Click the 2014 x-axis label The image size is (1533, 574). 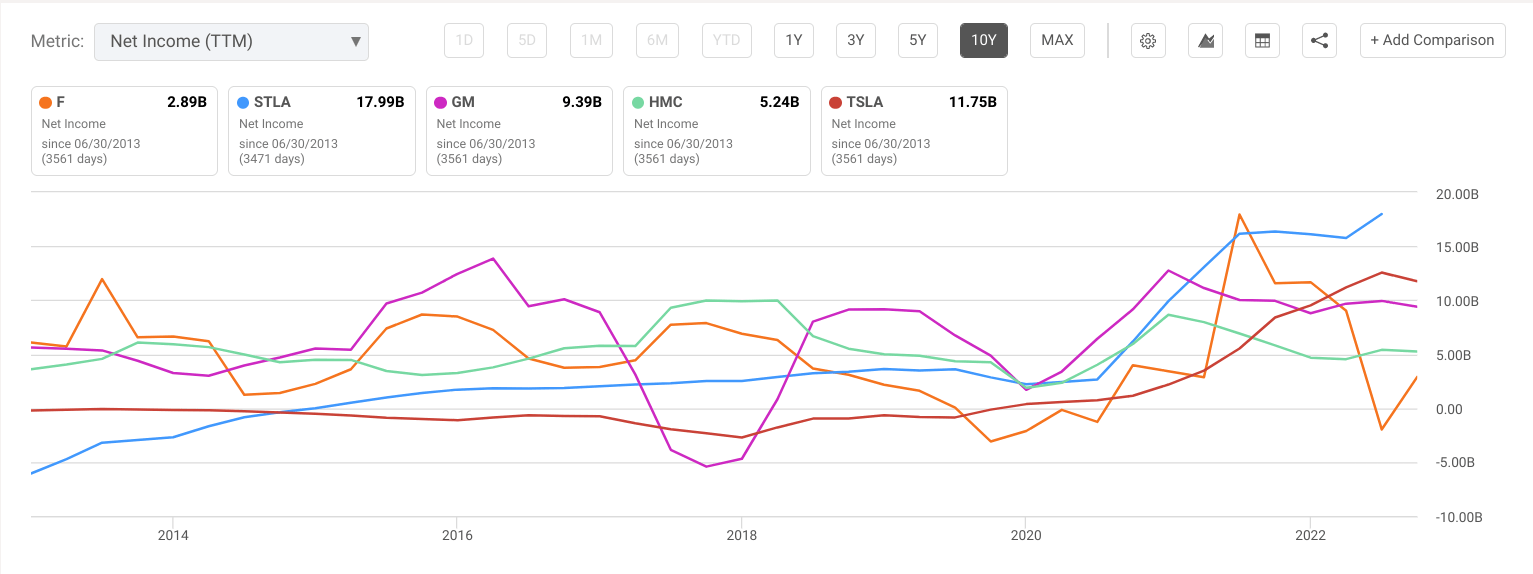(x=173, y=535)
